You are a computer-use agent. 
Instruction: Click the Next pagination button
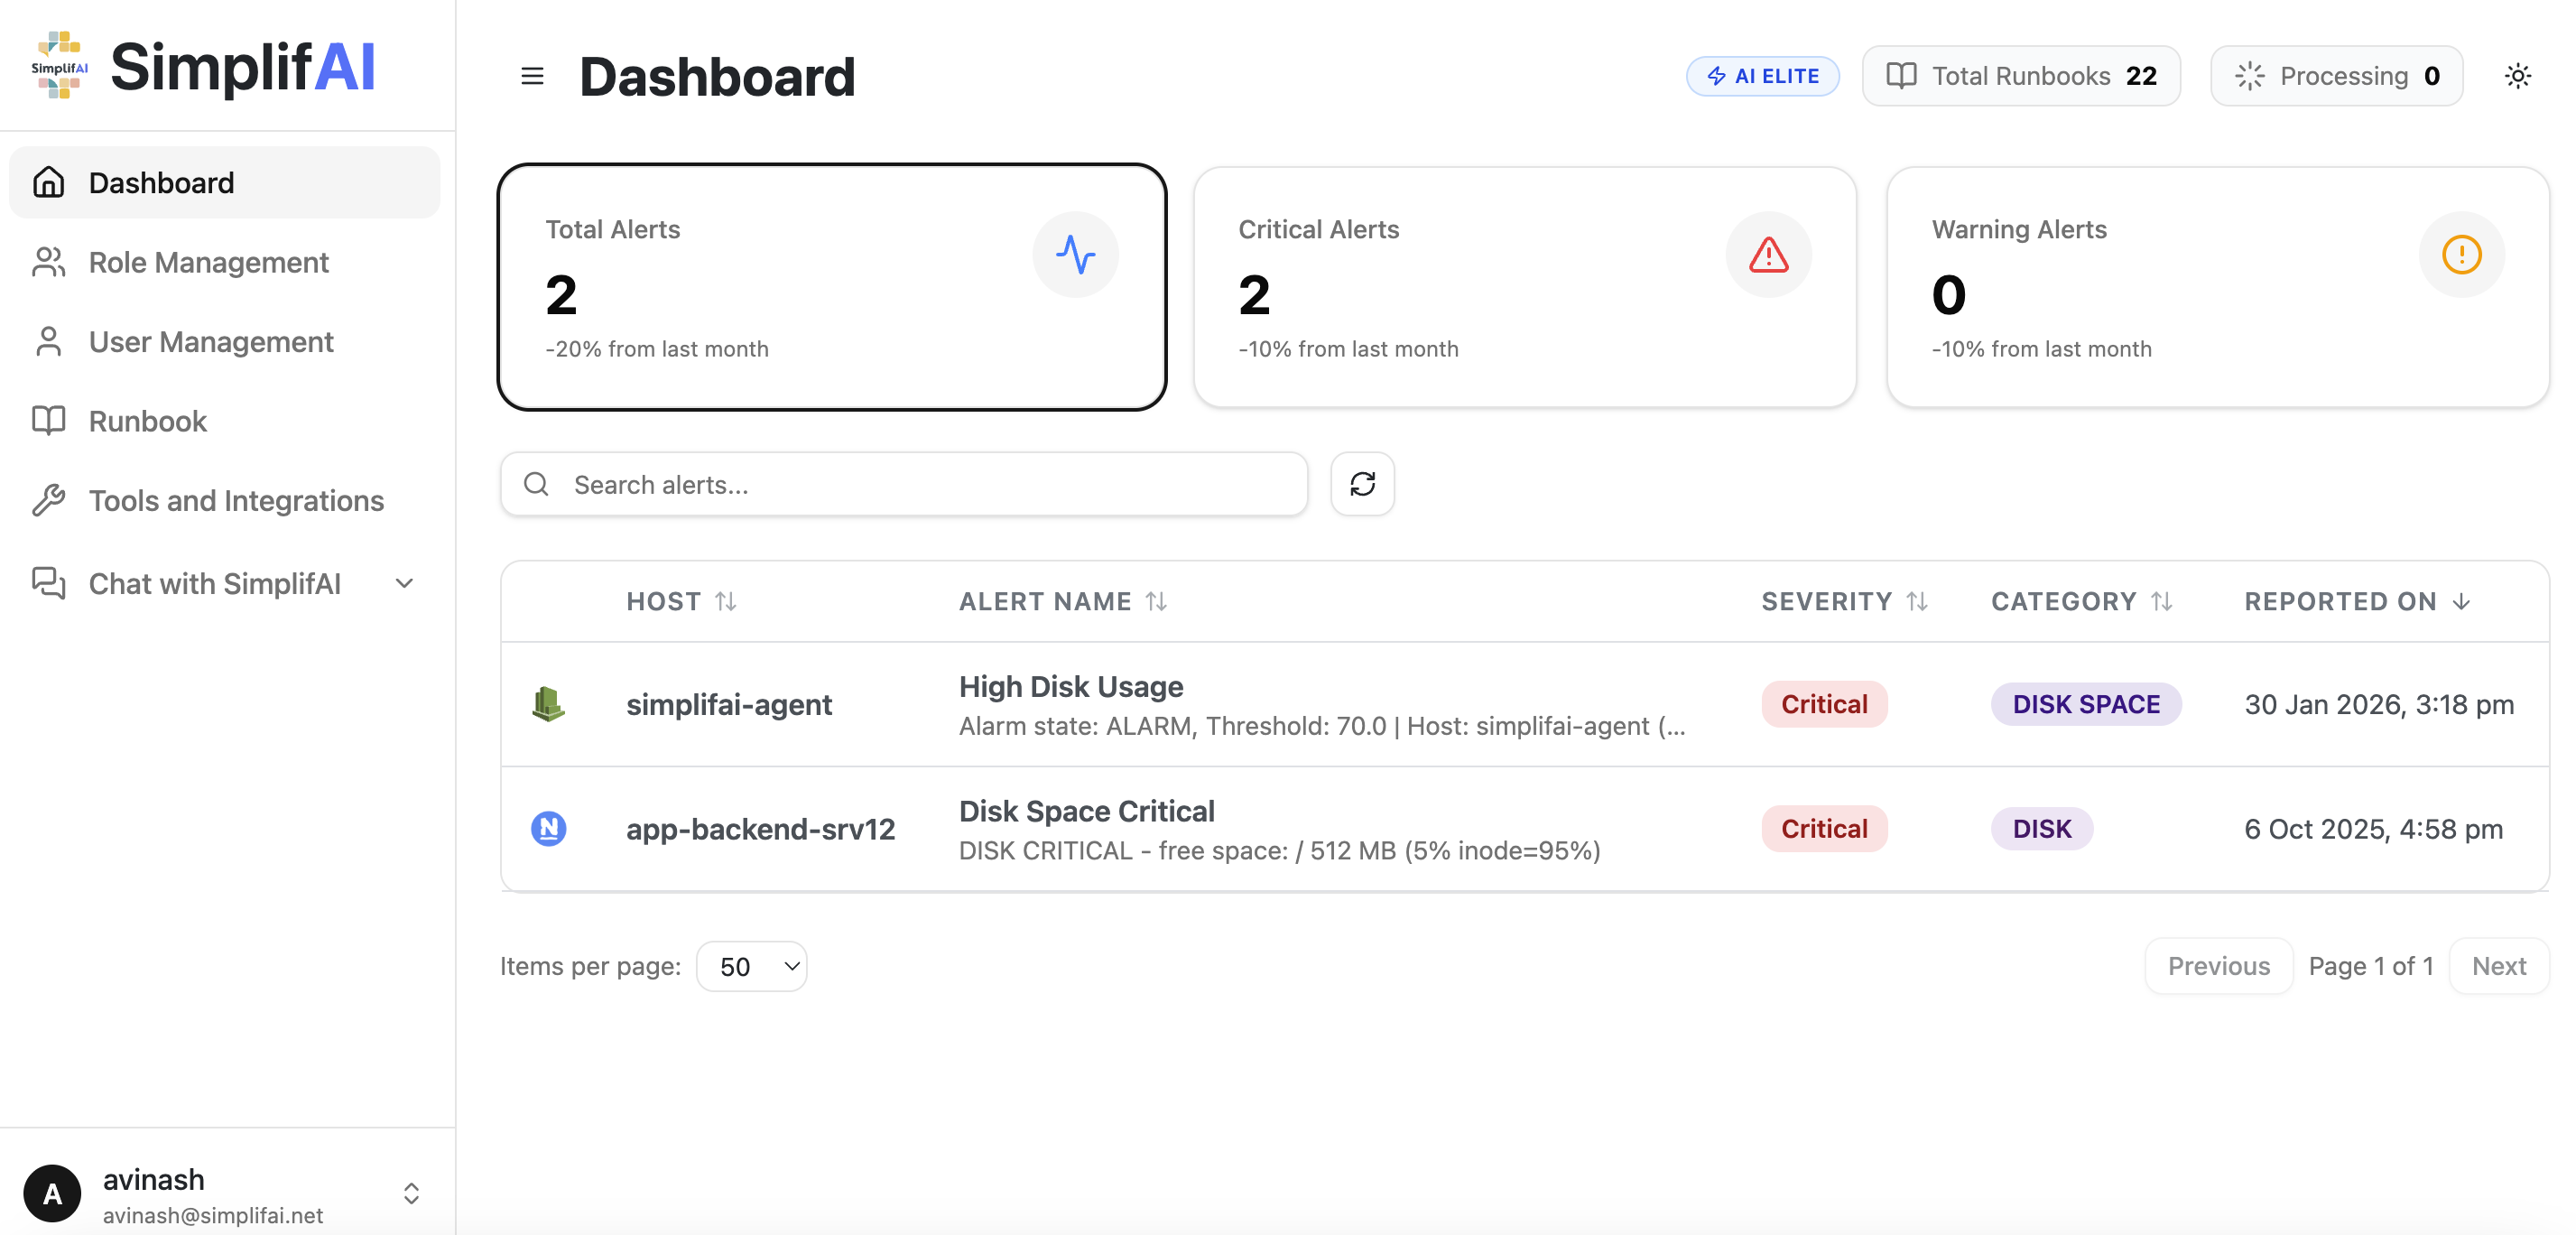tap(2498, 966)
